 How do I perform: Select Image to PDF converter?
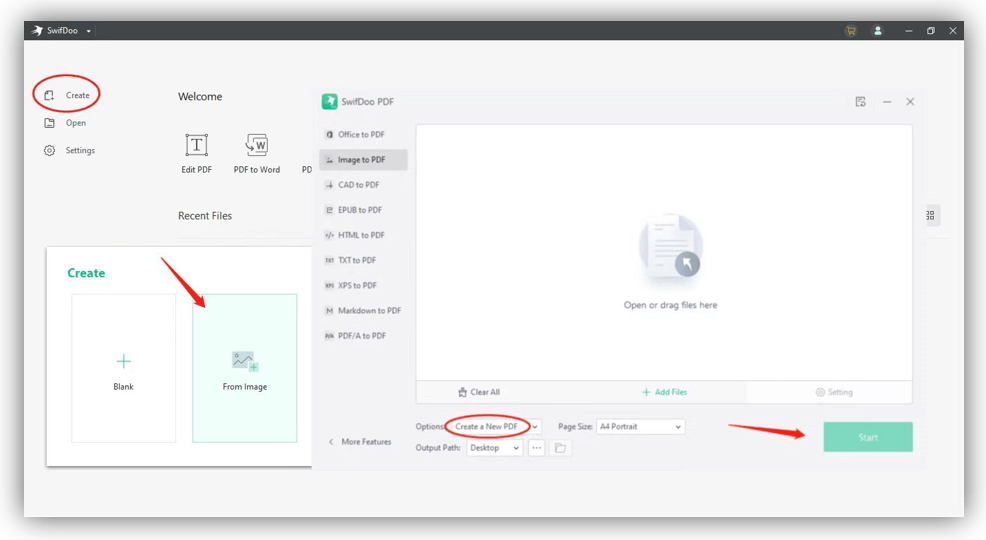(x=363, y=160)
